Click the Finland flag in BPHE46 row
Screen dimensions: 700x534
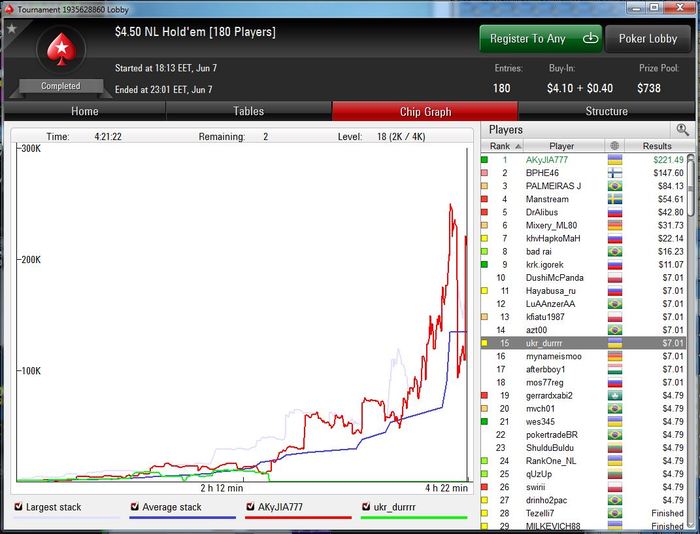click(615, 173)
